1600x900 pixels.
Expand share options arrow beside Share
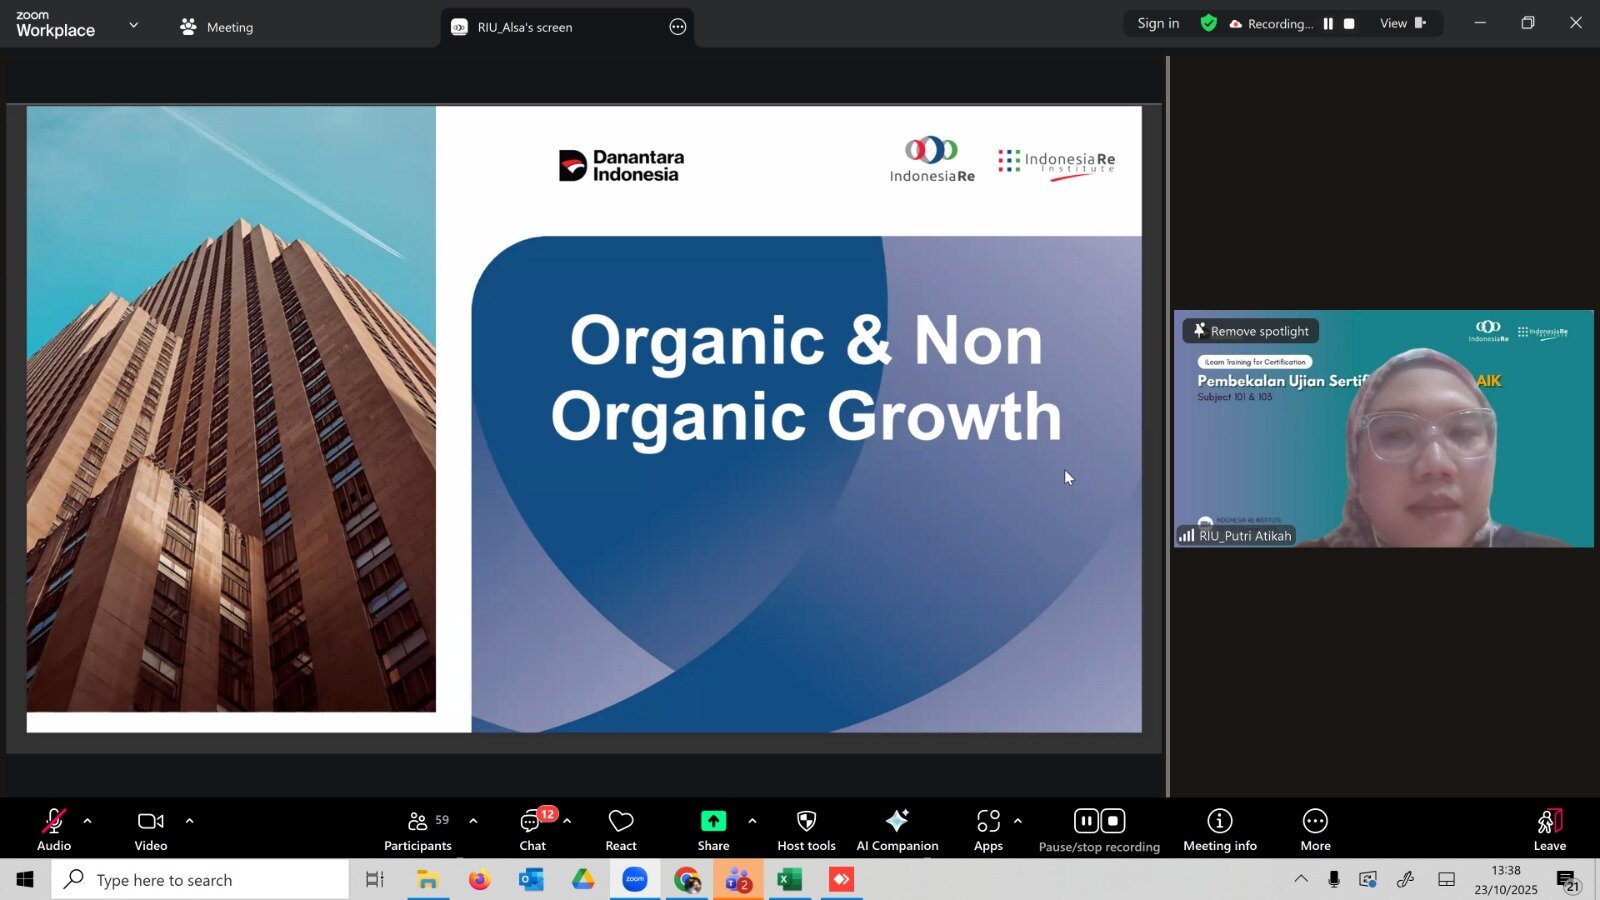[752, 821]
